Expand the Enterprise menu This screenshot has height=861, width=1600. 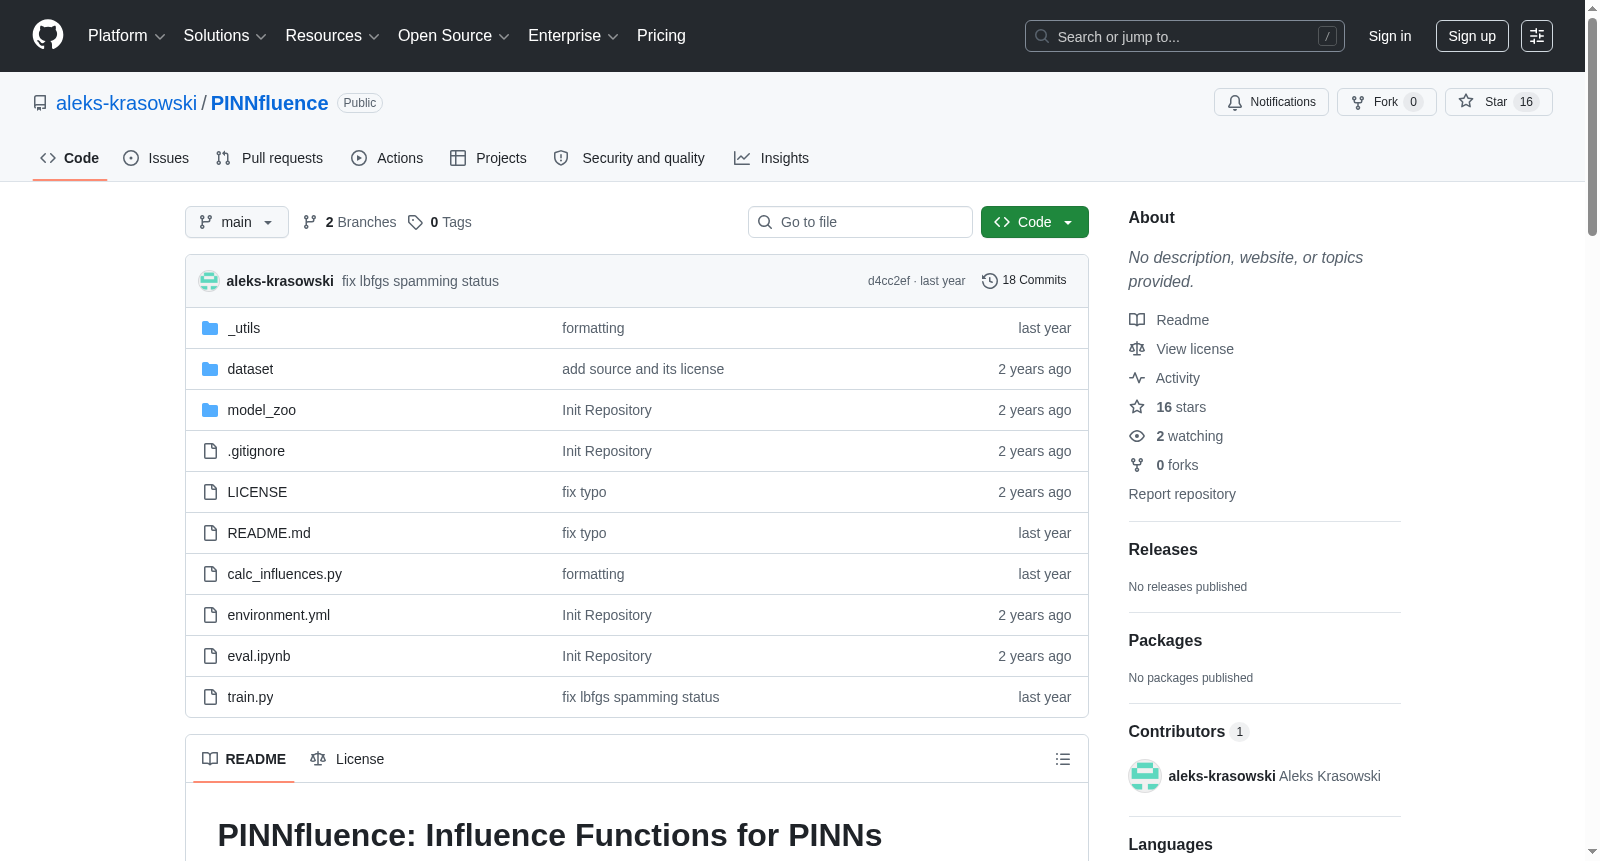point(573,36)
